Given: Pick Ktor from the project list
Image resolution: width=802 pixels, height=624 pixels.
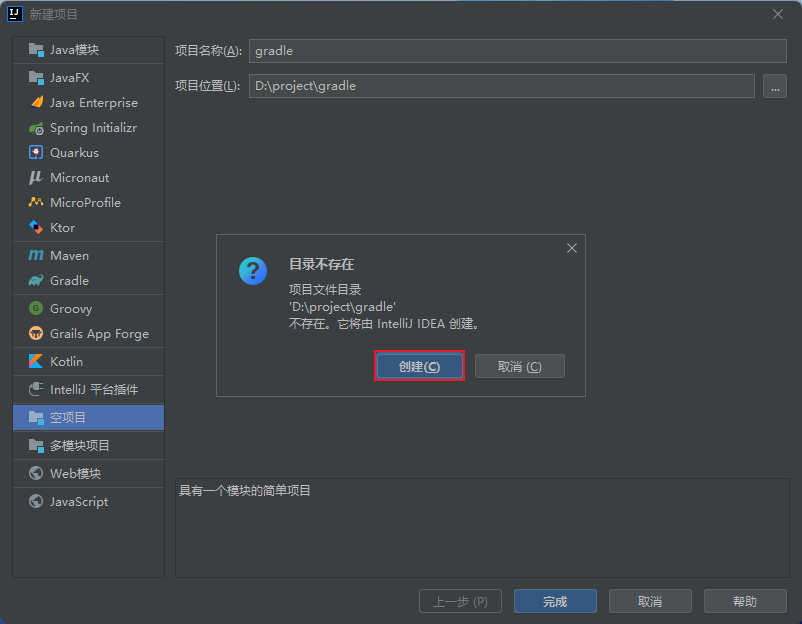Looking at the screenshot, I should click(x=88, y=227).
